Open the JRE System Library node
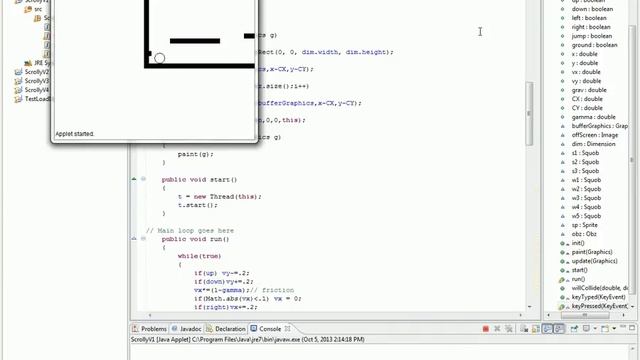Viewport: 640px width, 360px height. click(38, 63)
